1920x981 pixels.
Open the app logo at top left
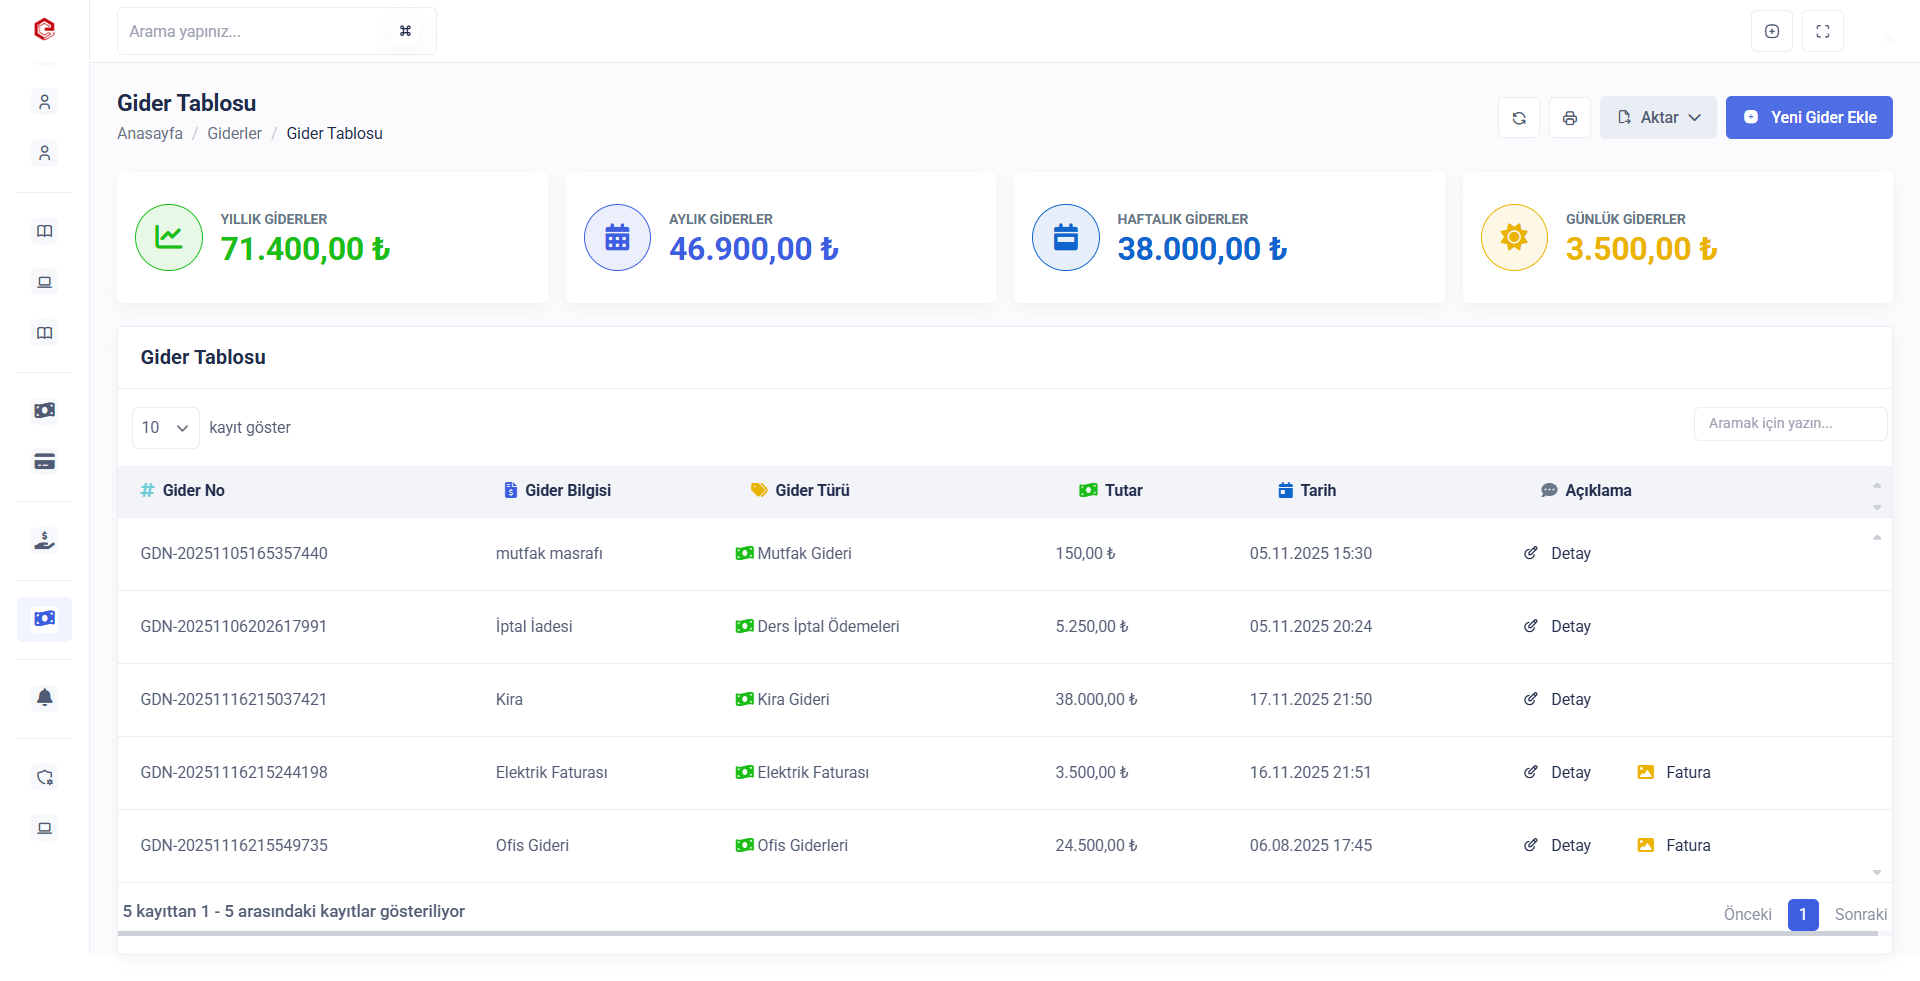tap(44, 30)
